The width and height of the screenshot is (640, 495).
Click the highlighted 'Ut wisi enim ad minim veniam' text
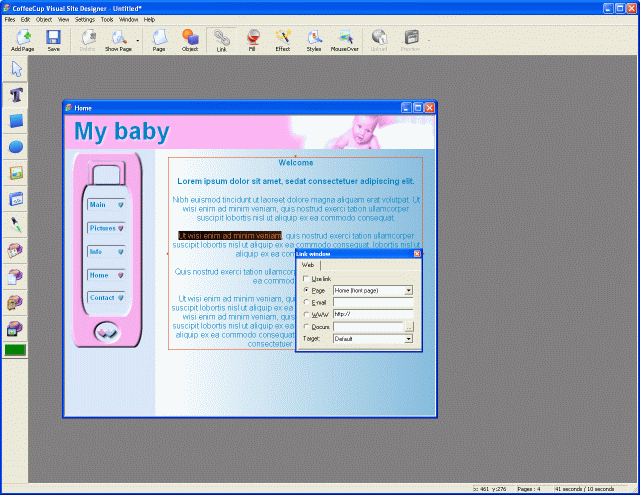[x=230, y=235]
